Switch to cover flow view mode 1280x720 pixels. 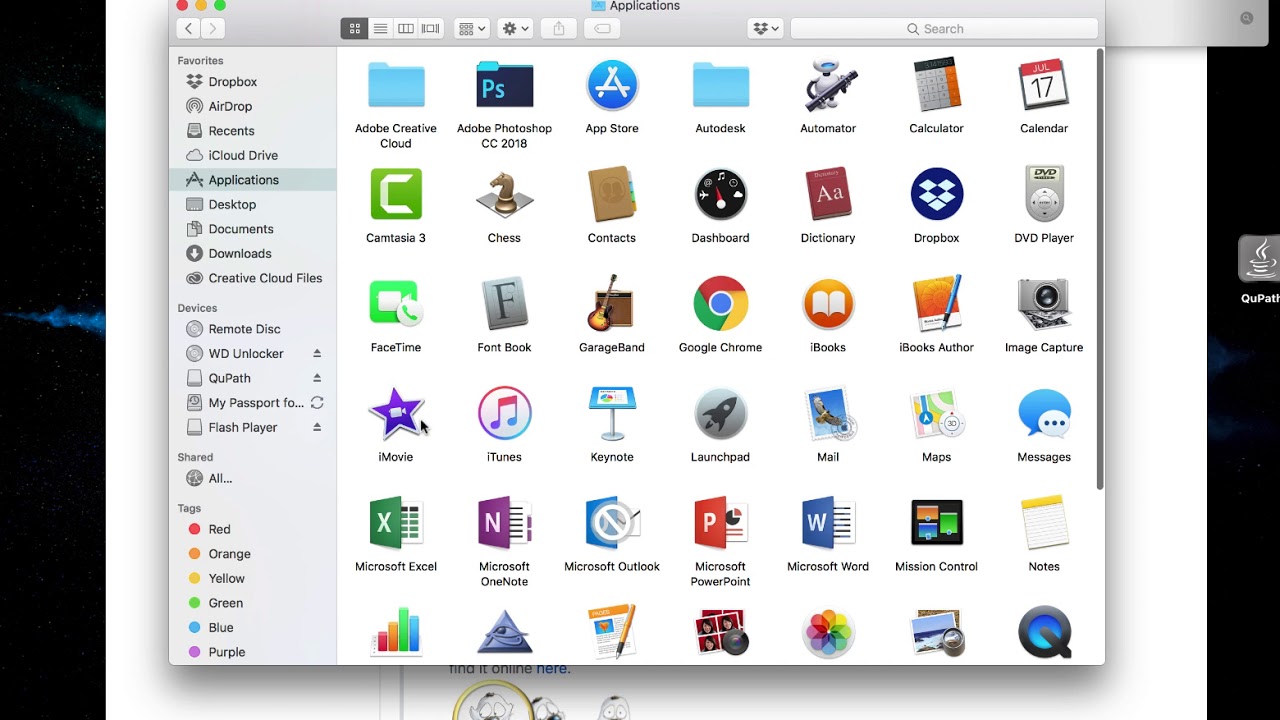click(x=431, y=29)
